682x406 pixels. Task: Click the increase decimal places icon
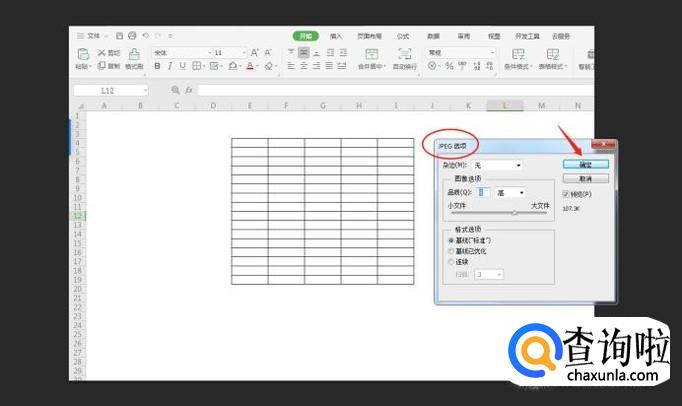[x=477, y=66]
